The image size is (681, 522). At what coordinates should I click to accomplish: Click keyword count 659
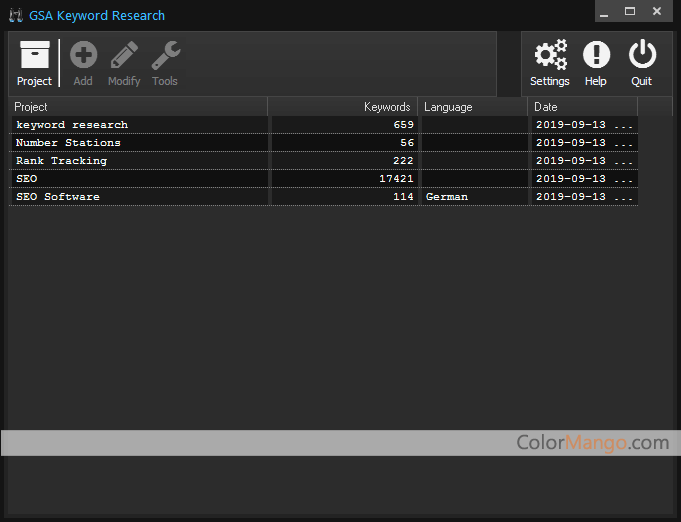coord(403,125)
